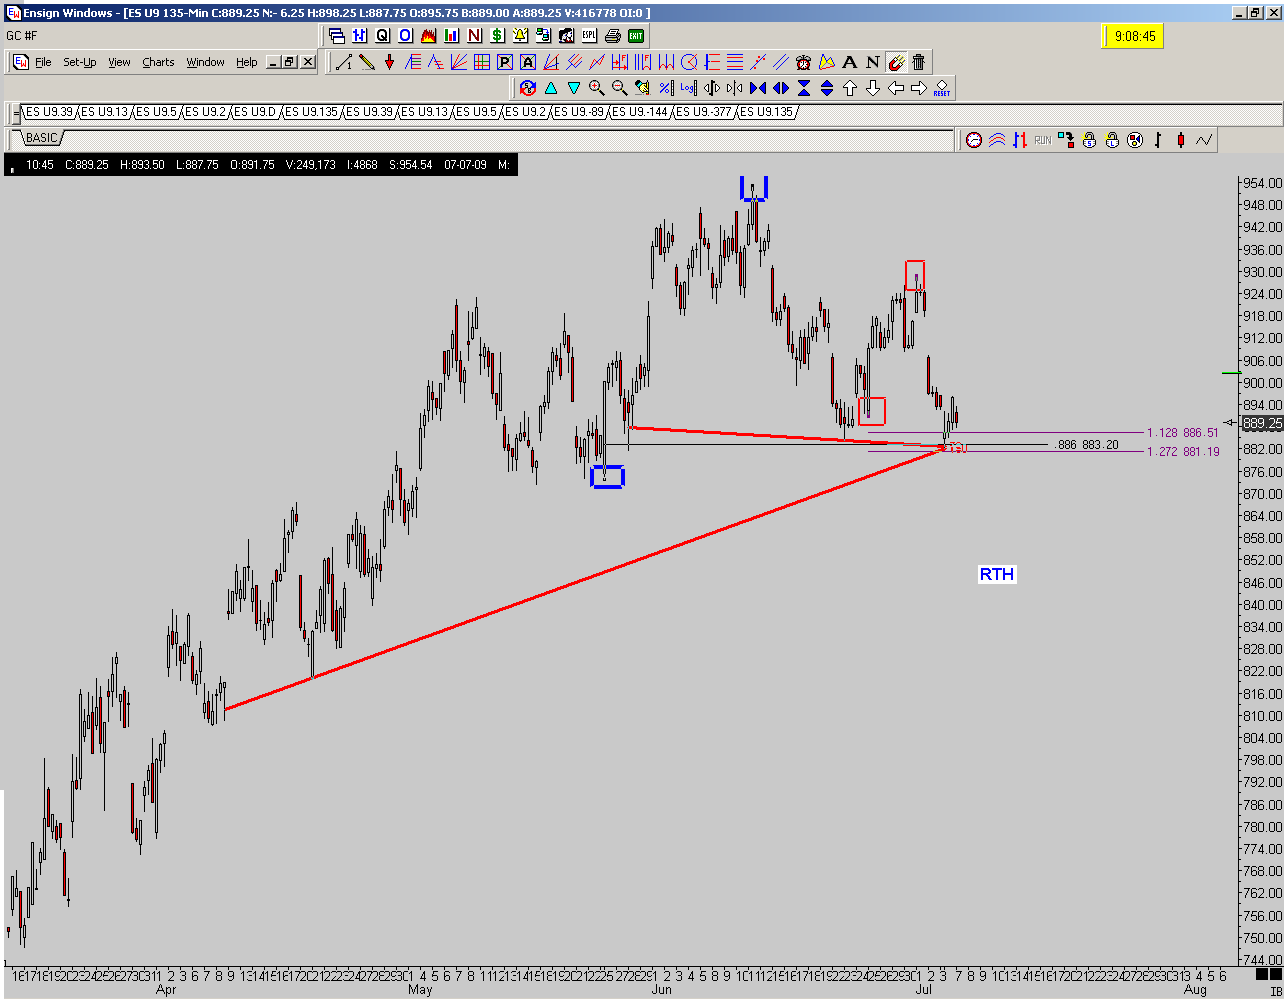The image size is (1288, 1000).
Task: Select the alarm clock draw tool
Action: [803, 62]
